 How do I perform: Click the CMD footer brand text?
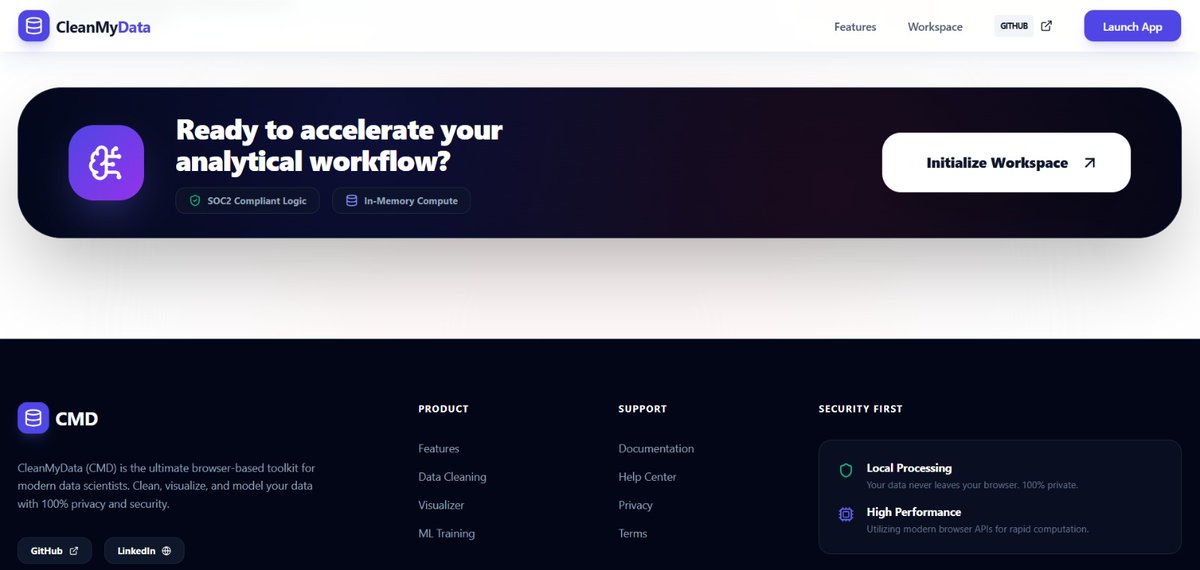point(77,419)
